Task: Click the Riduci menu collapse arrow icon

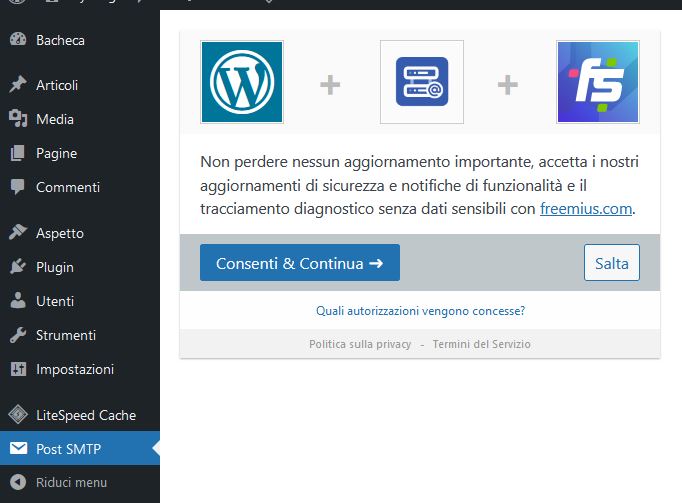Action: pyautogui.click(x=18, y=482)
